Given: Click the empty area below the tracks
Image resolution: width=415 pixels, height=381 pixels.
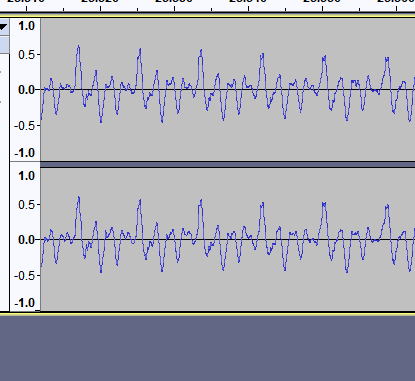Looking at the screenshot, I should (x=207, y=348).
